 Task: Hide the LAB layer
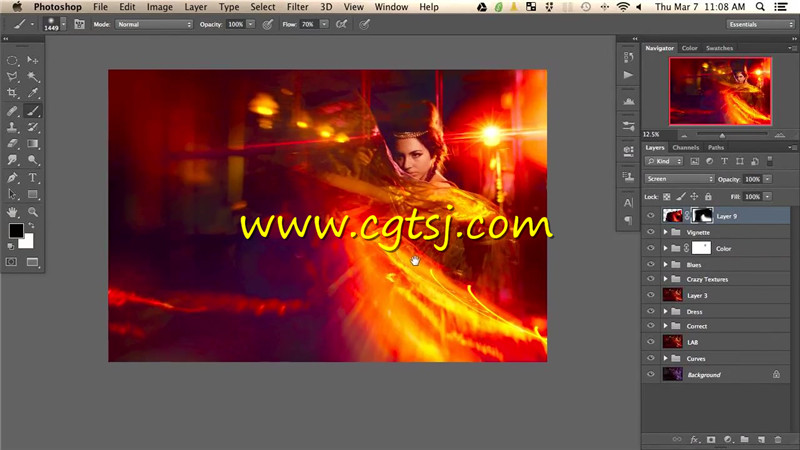tap(651, 342)
